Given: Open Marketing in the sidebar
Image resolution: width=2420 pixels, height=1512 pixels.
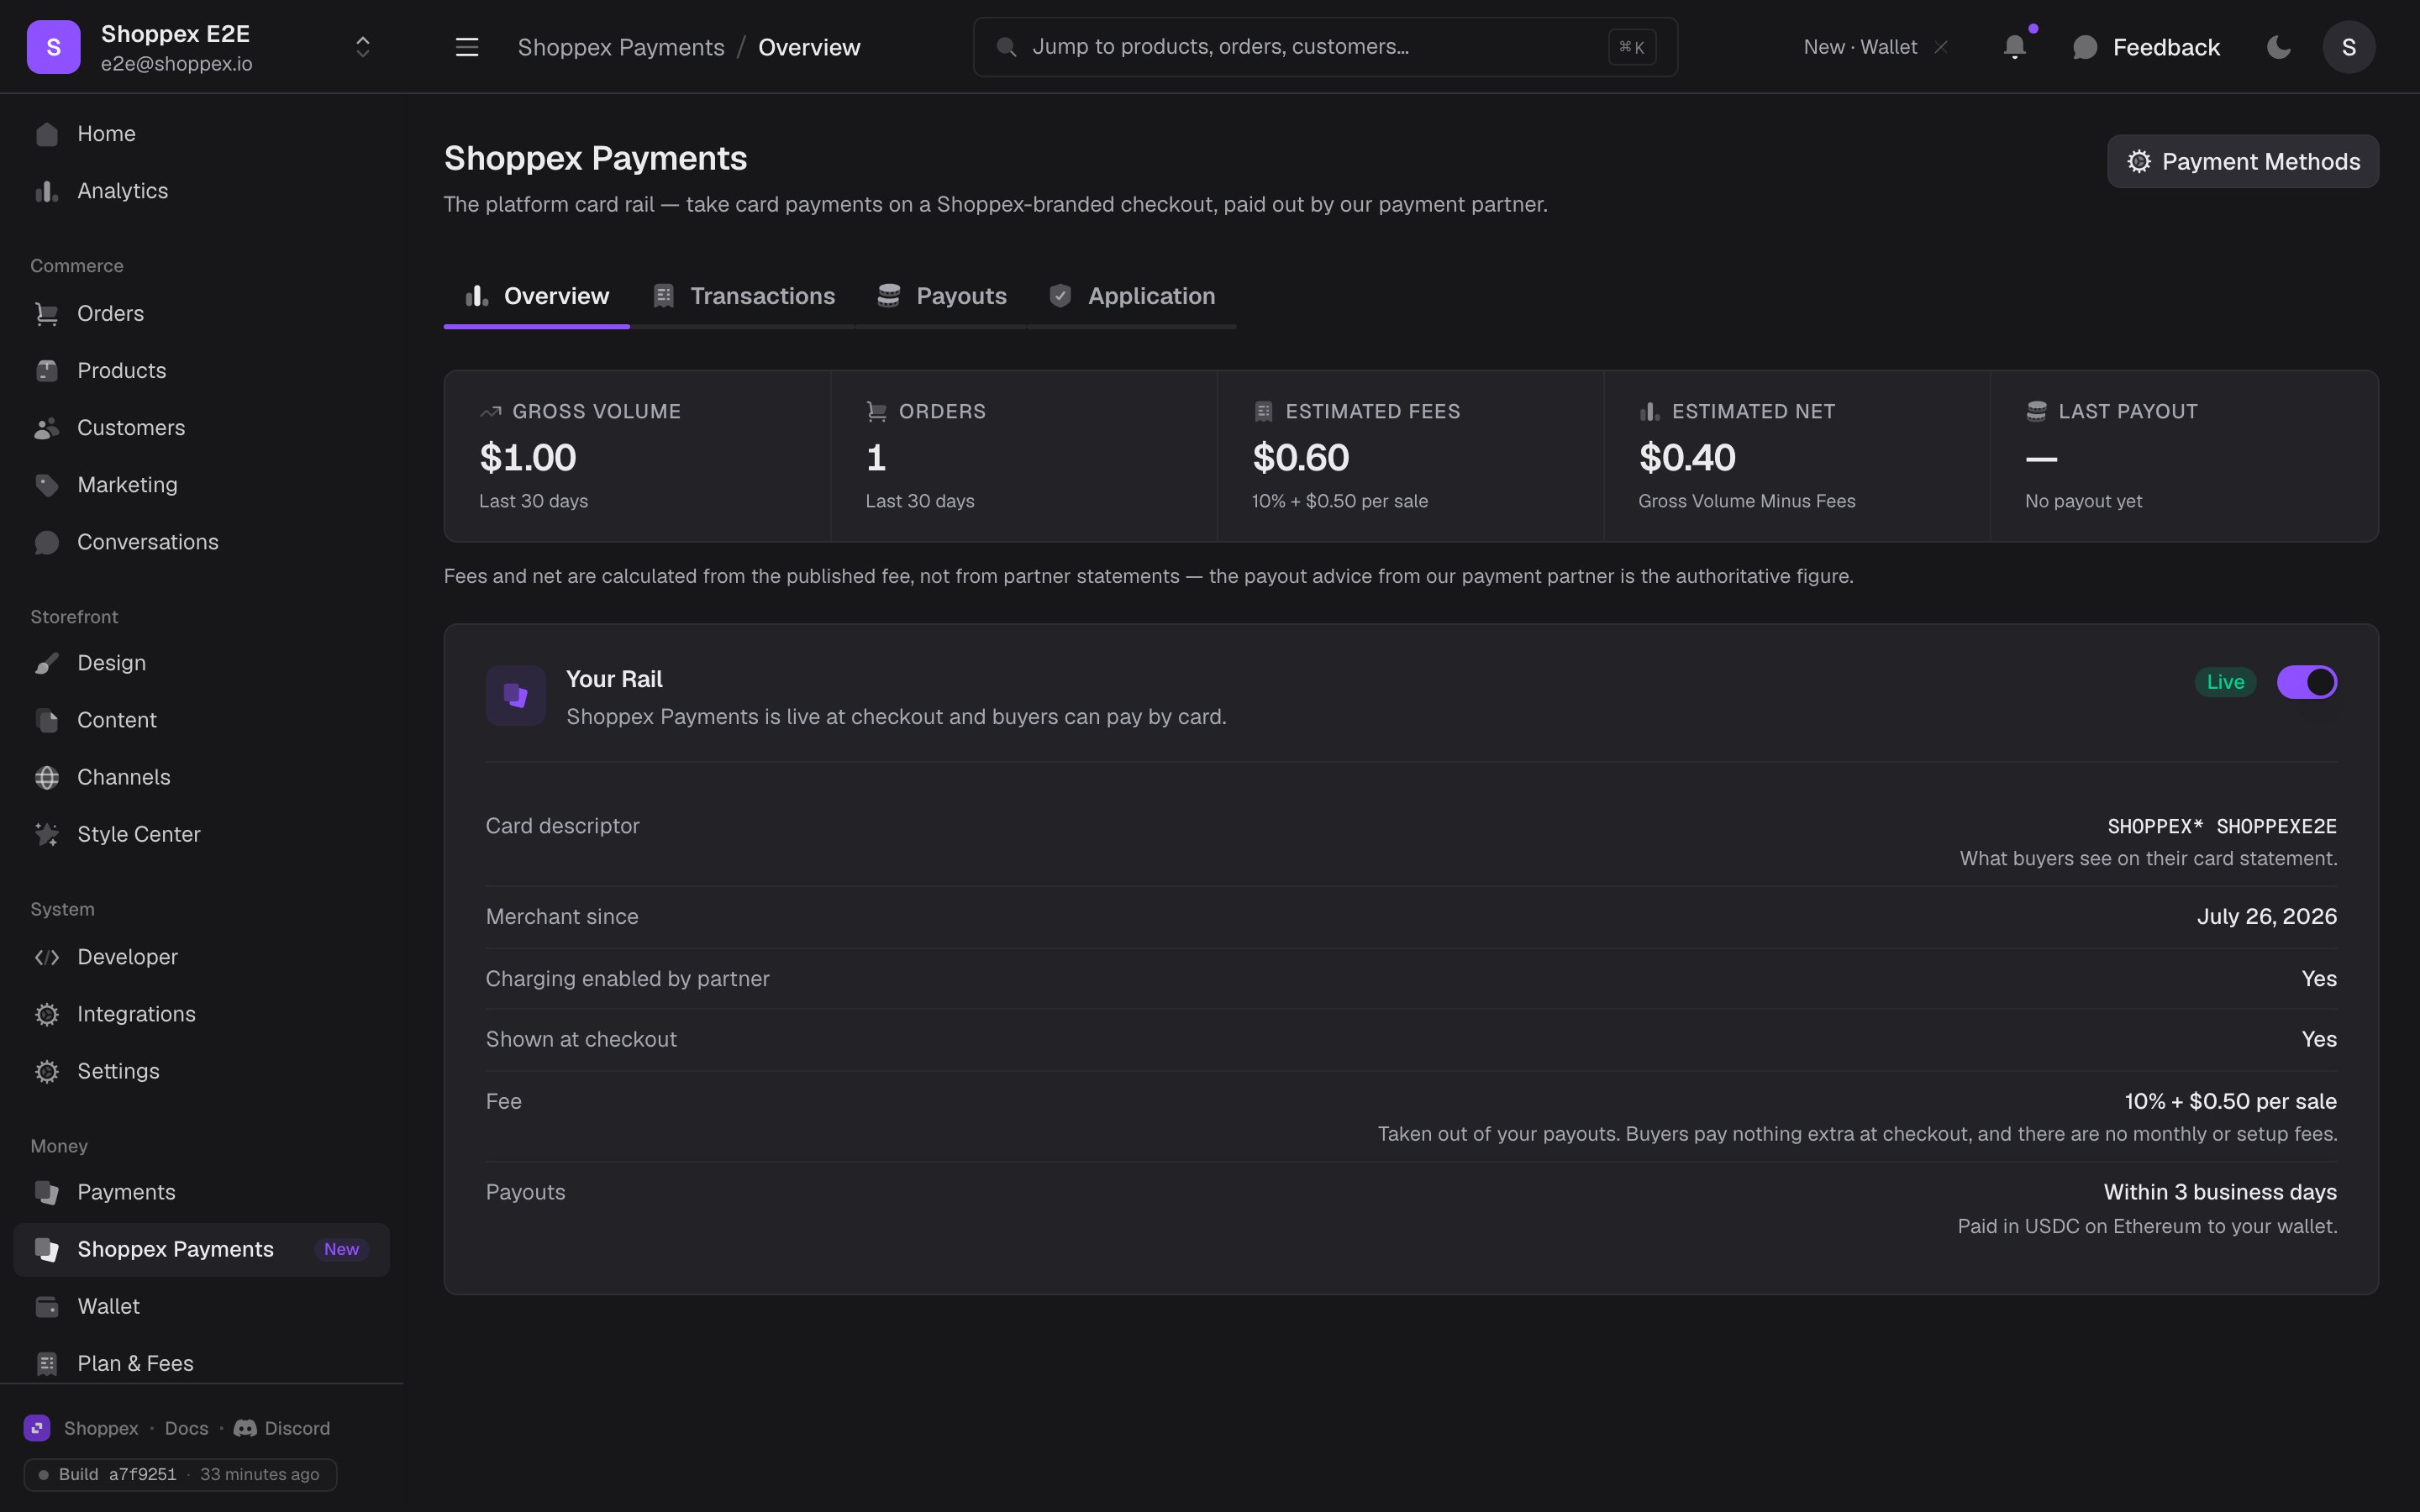Looking at the screenshot, I should (x=201, y=485).
